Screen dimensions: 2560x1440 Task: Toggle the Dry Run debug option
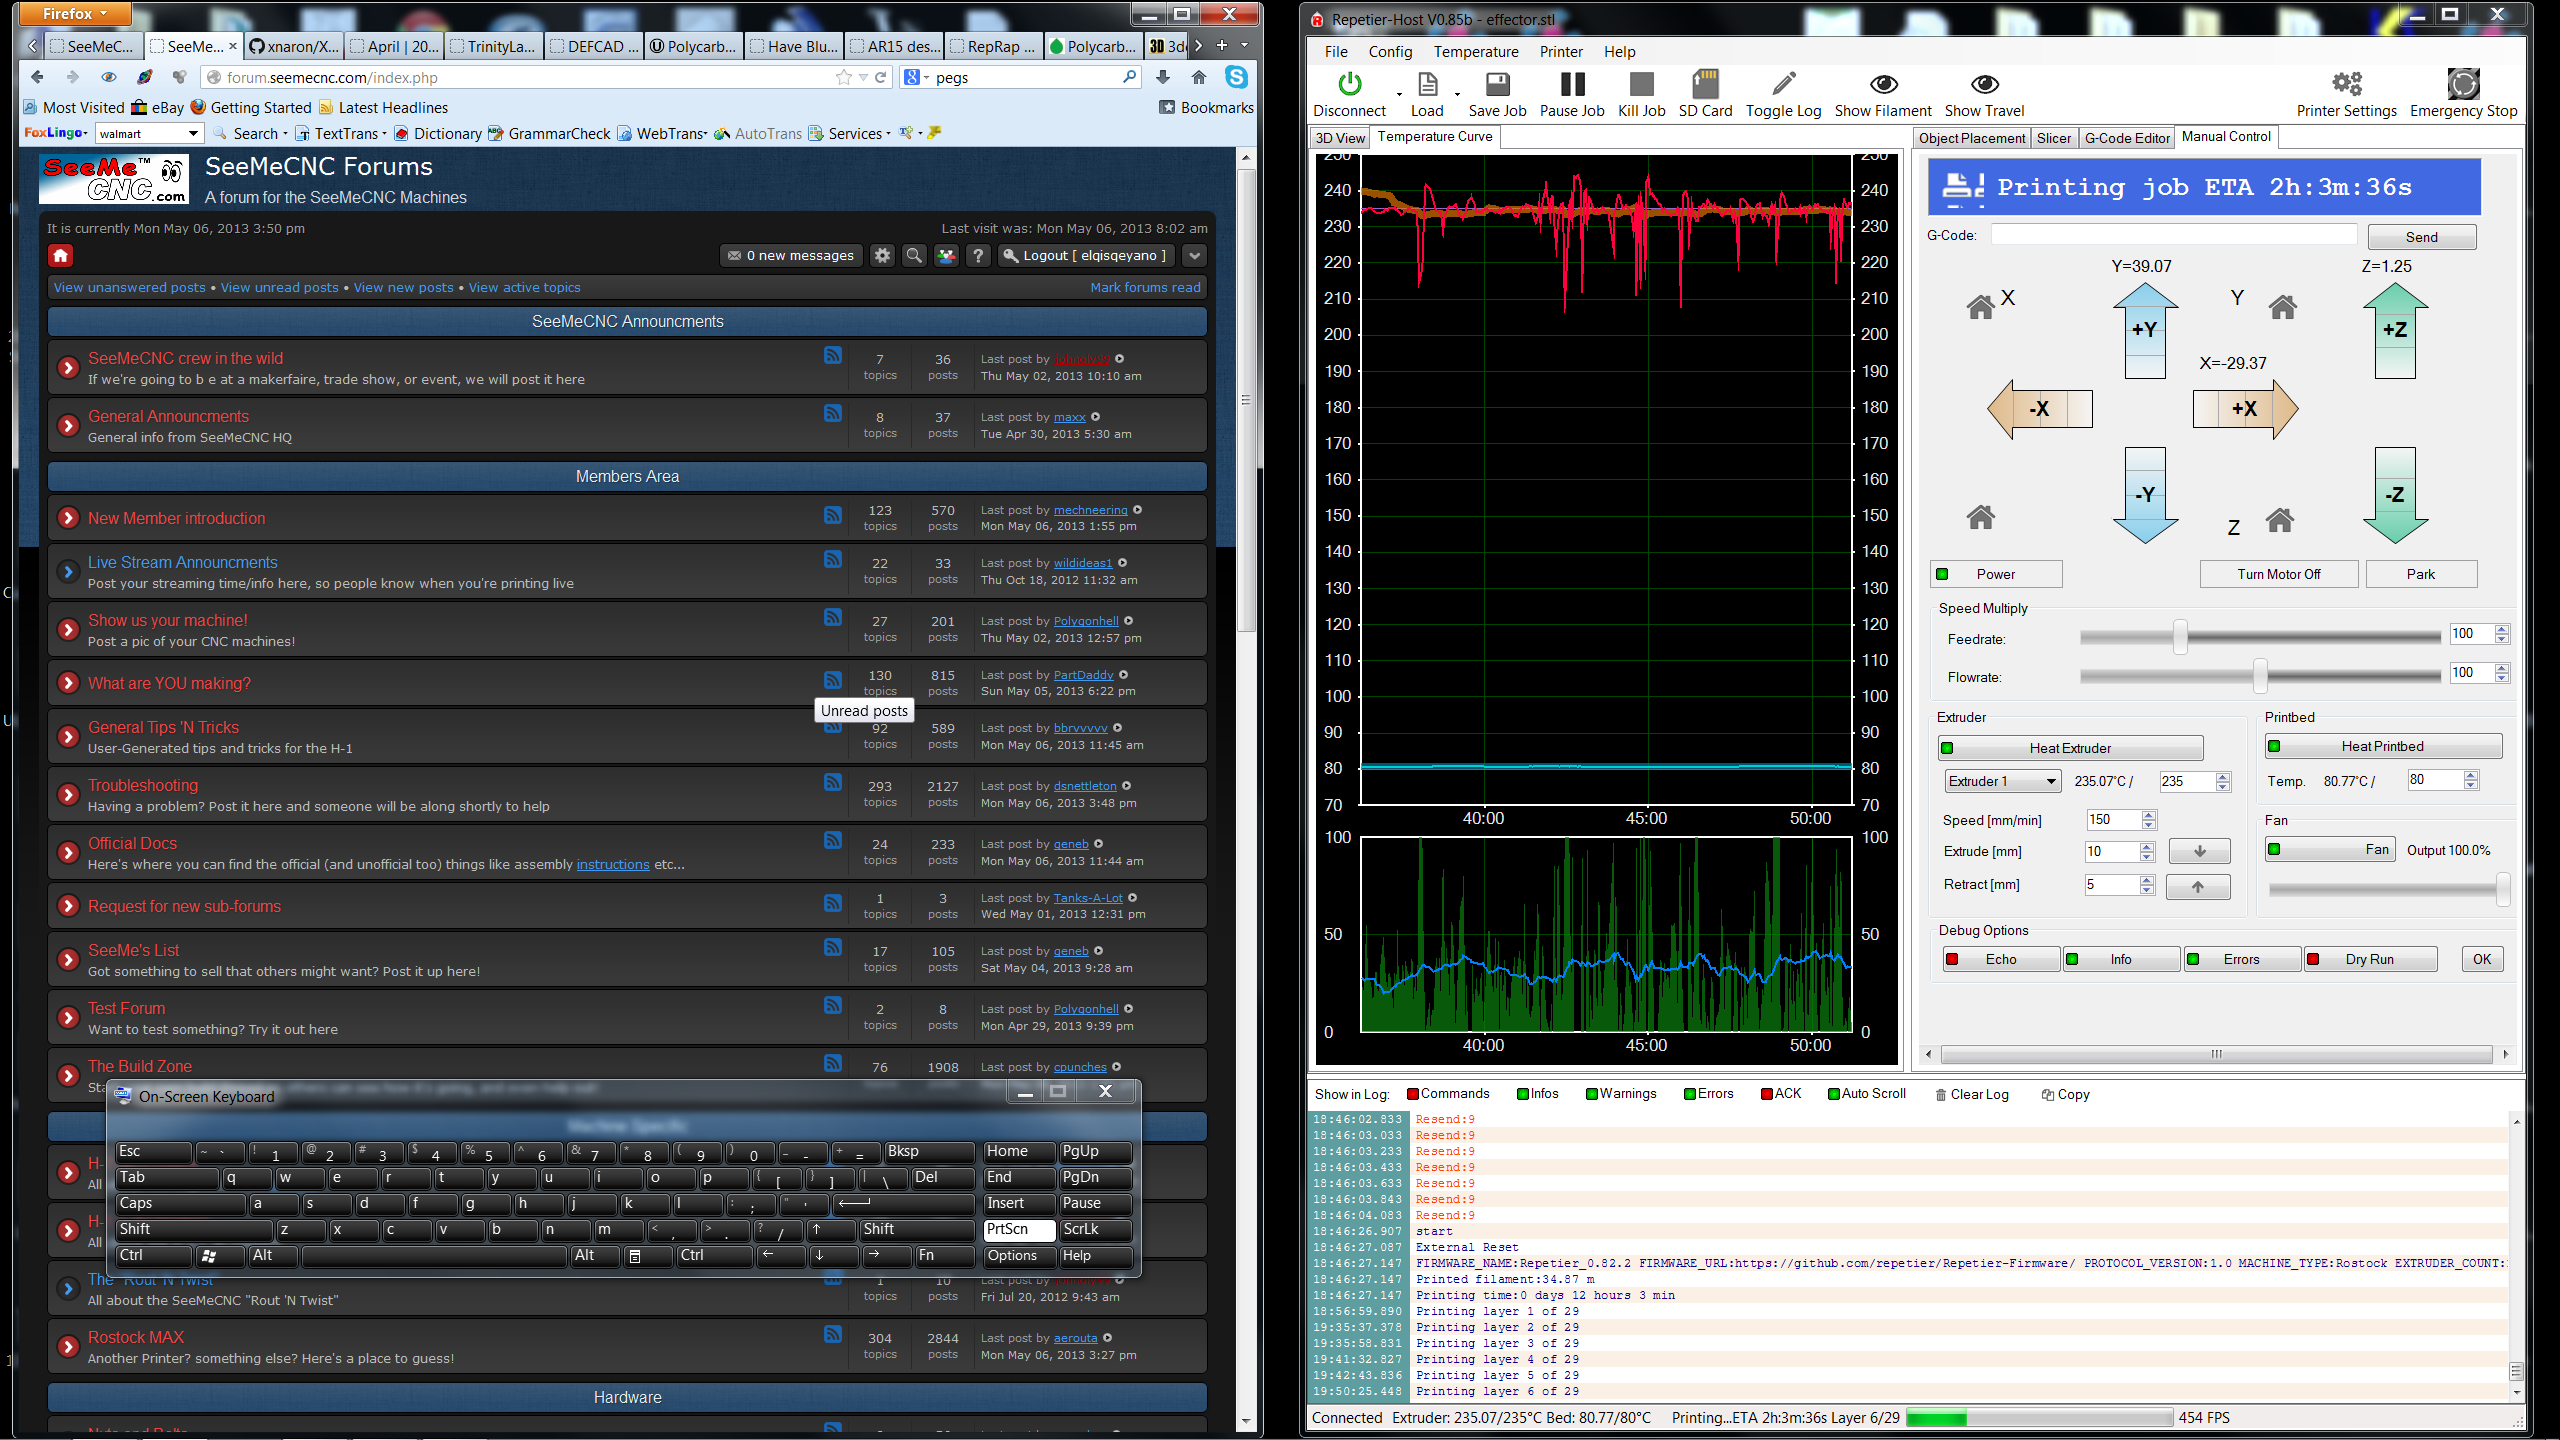2369,959
